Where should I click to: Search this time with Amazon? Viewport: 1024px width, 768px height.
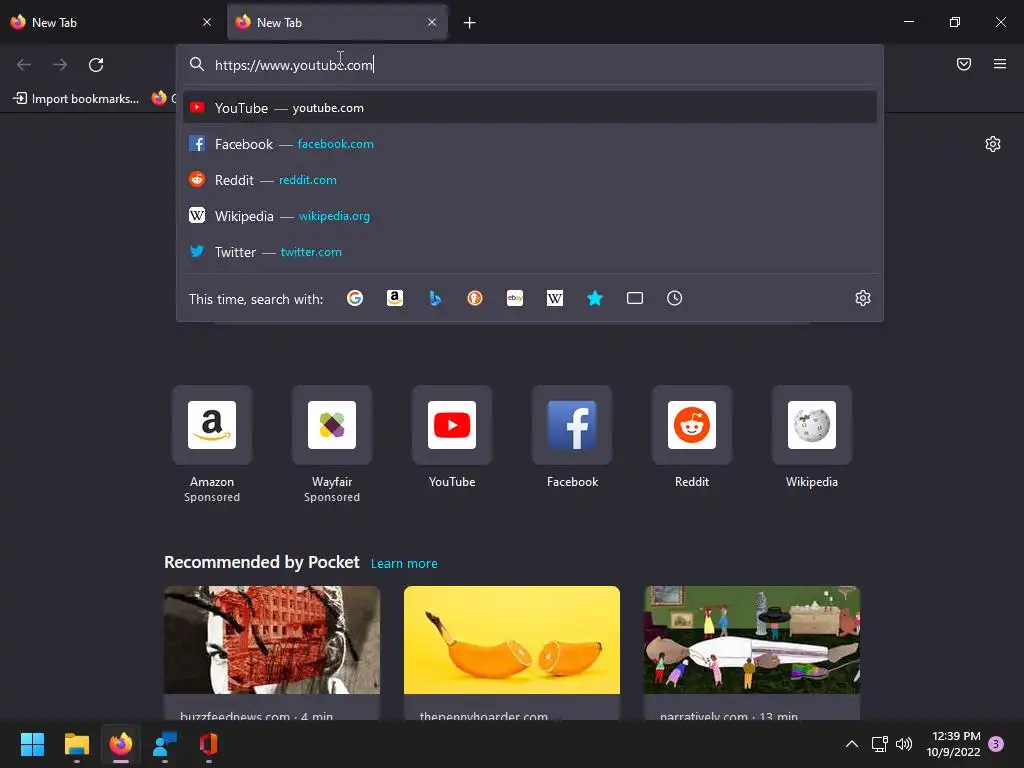coord(394,298)
